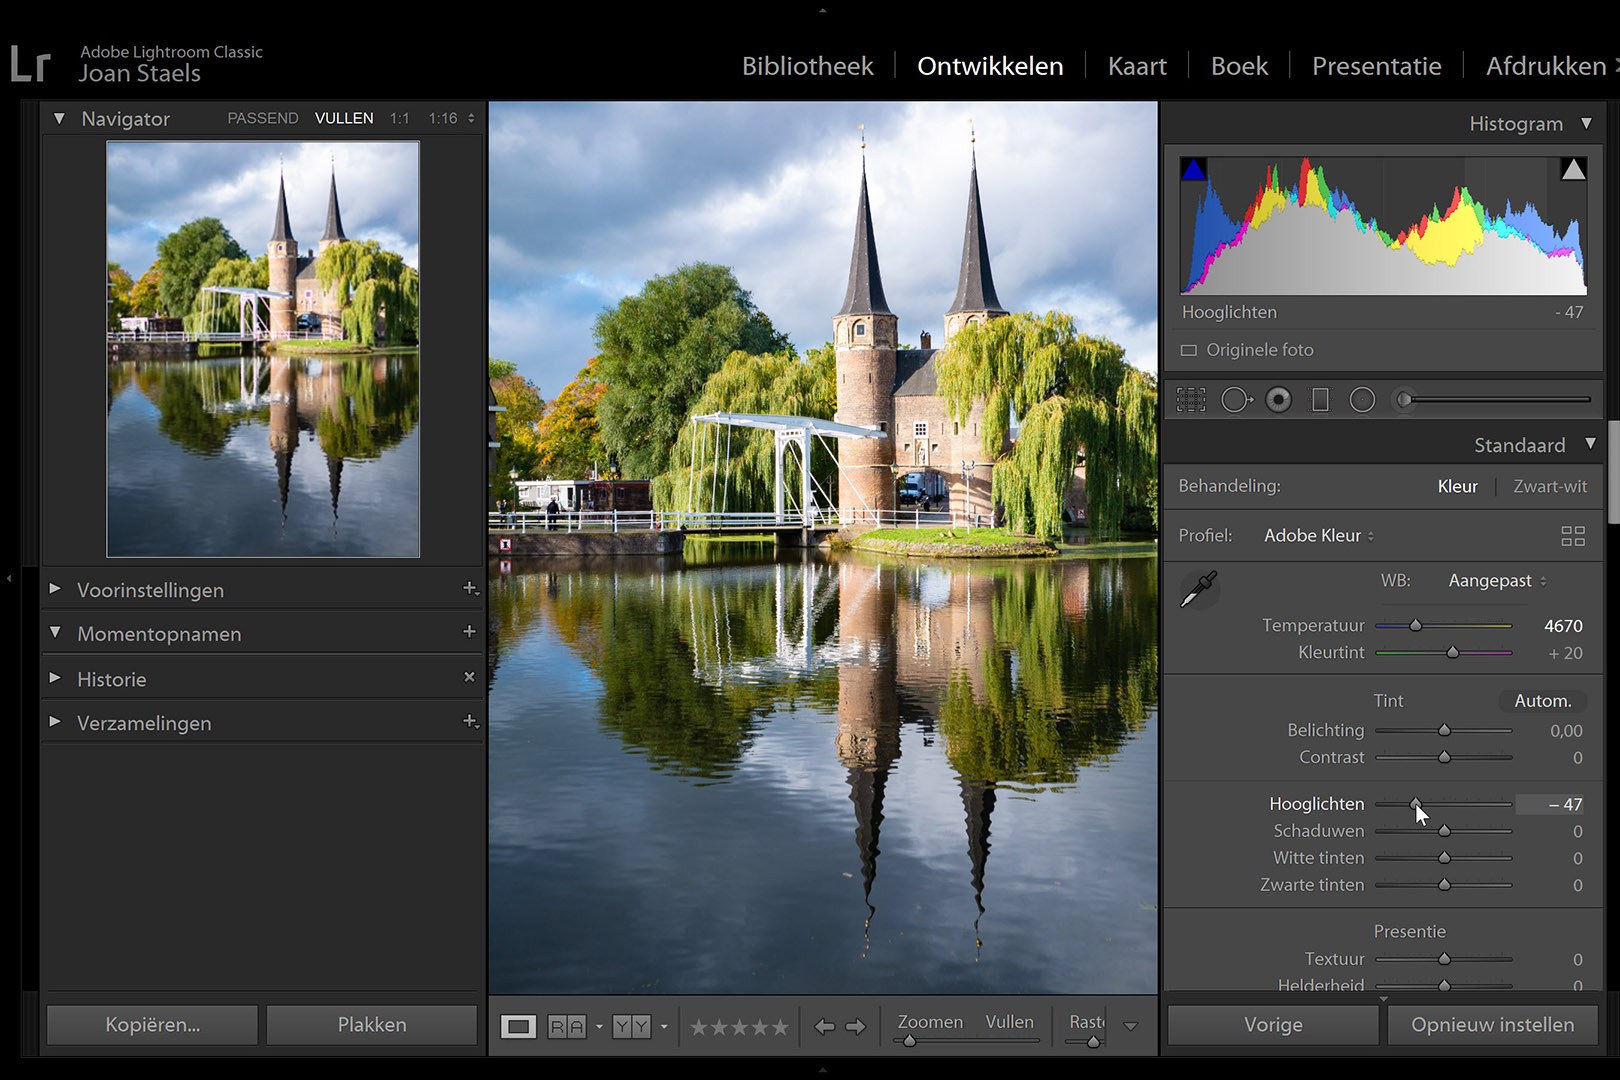Collapse the Navigator panel
The height and width of the screenshot is (1080, 1620).
click(59, 118)
